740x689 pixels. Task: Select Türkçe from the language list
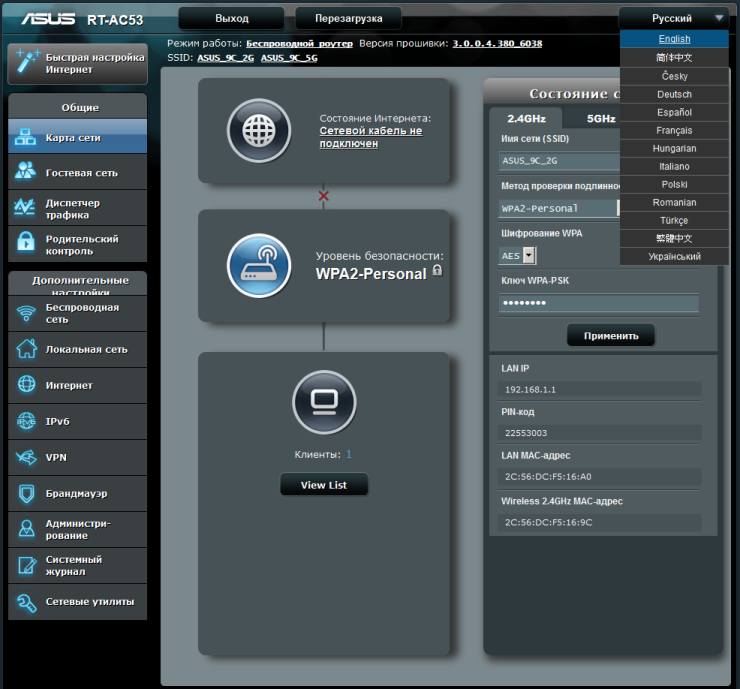[674, 220]
